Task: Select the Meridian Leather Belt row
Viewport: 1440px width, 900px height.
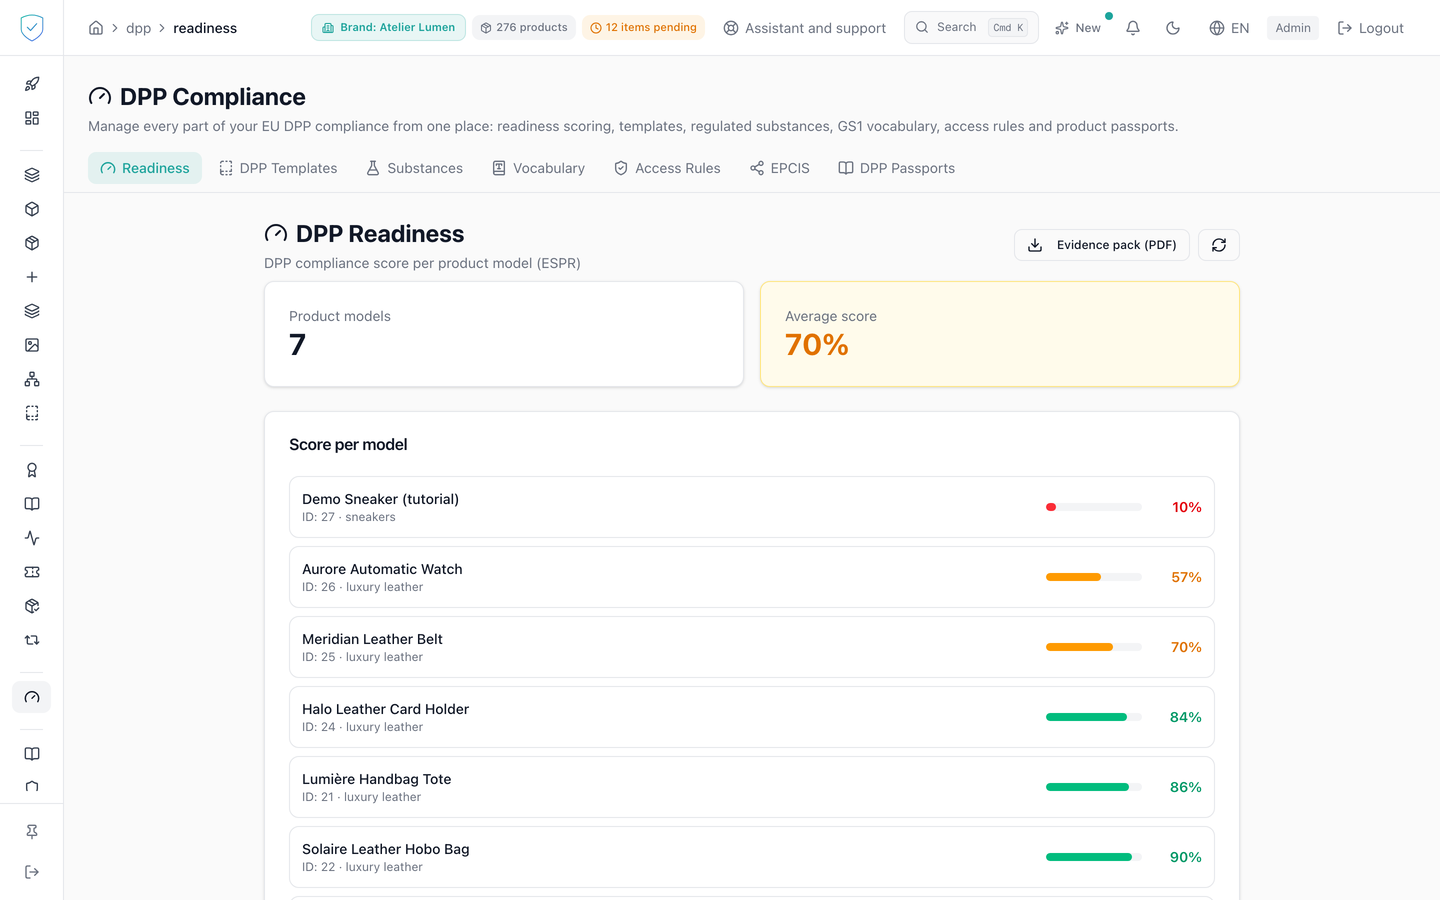Action: tap(752, 647)
